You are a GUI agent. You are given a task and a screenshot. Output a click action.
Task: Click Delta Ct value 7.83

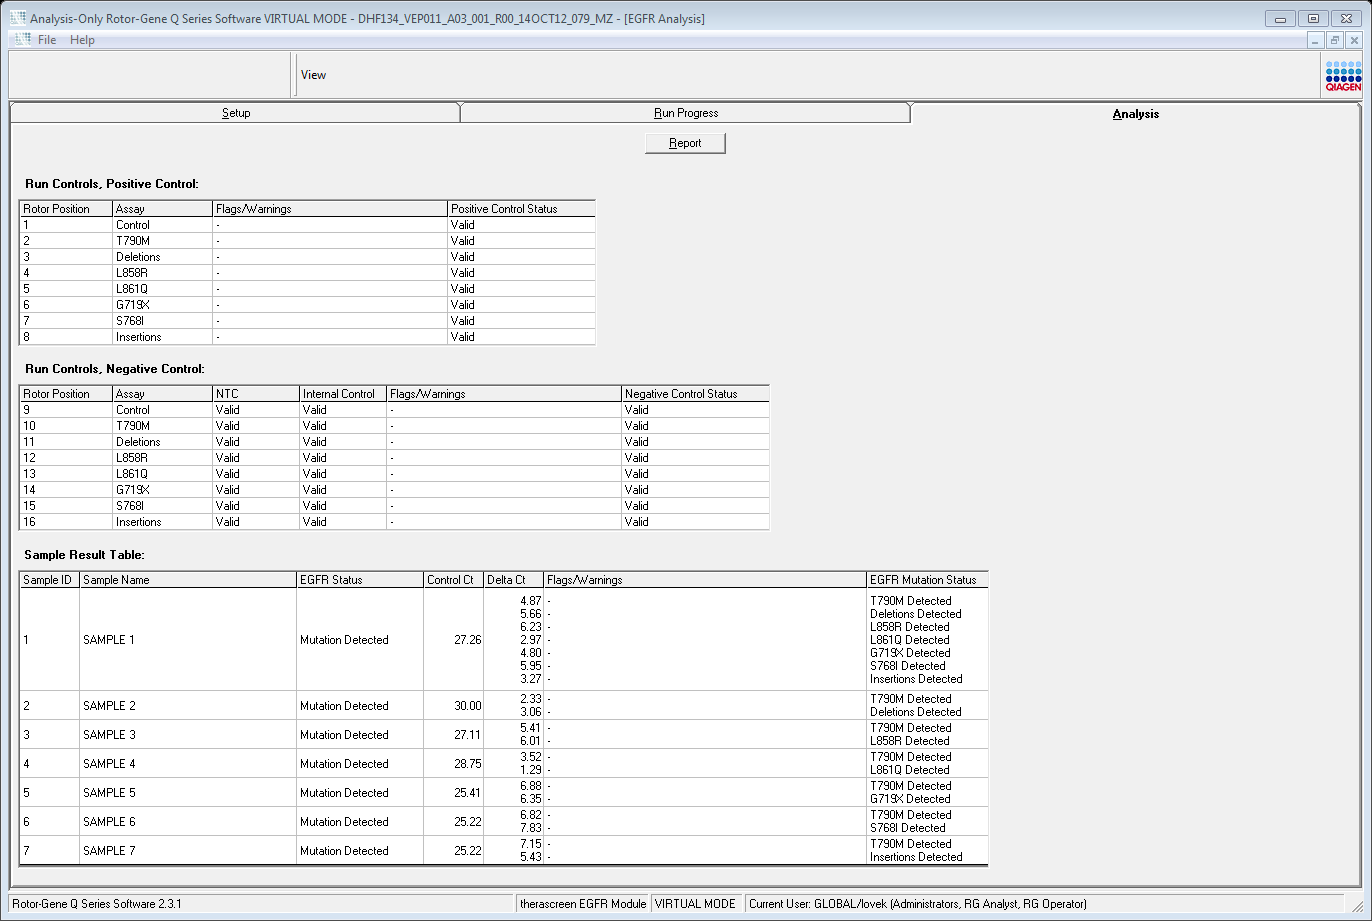(x=531, y=828)
